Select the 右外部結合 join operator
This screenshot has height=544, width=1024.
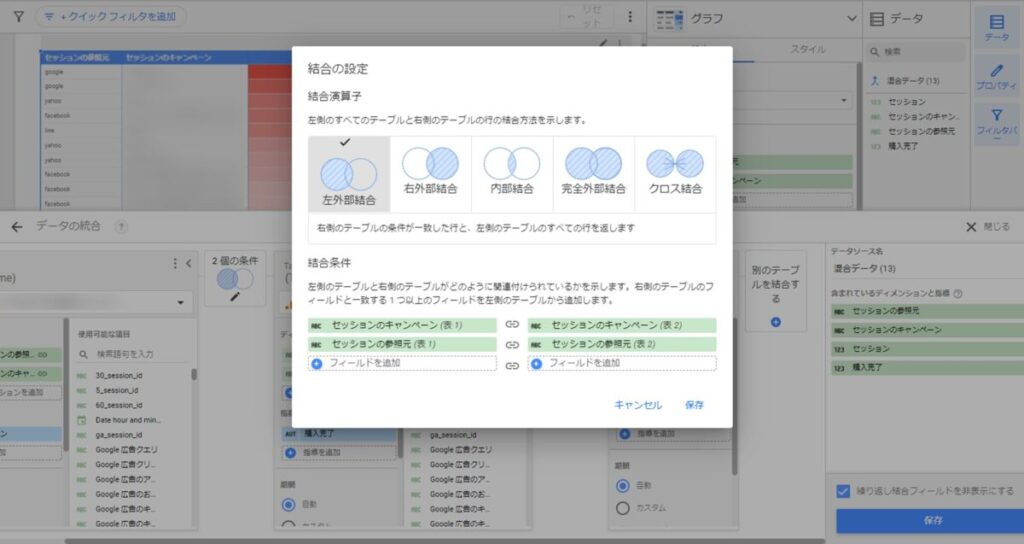click(x=430, y=174)
